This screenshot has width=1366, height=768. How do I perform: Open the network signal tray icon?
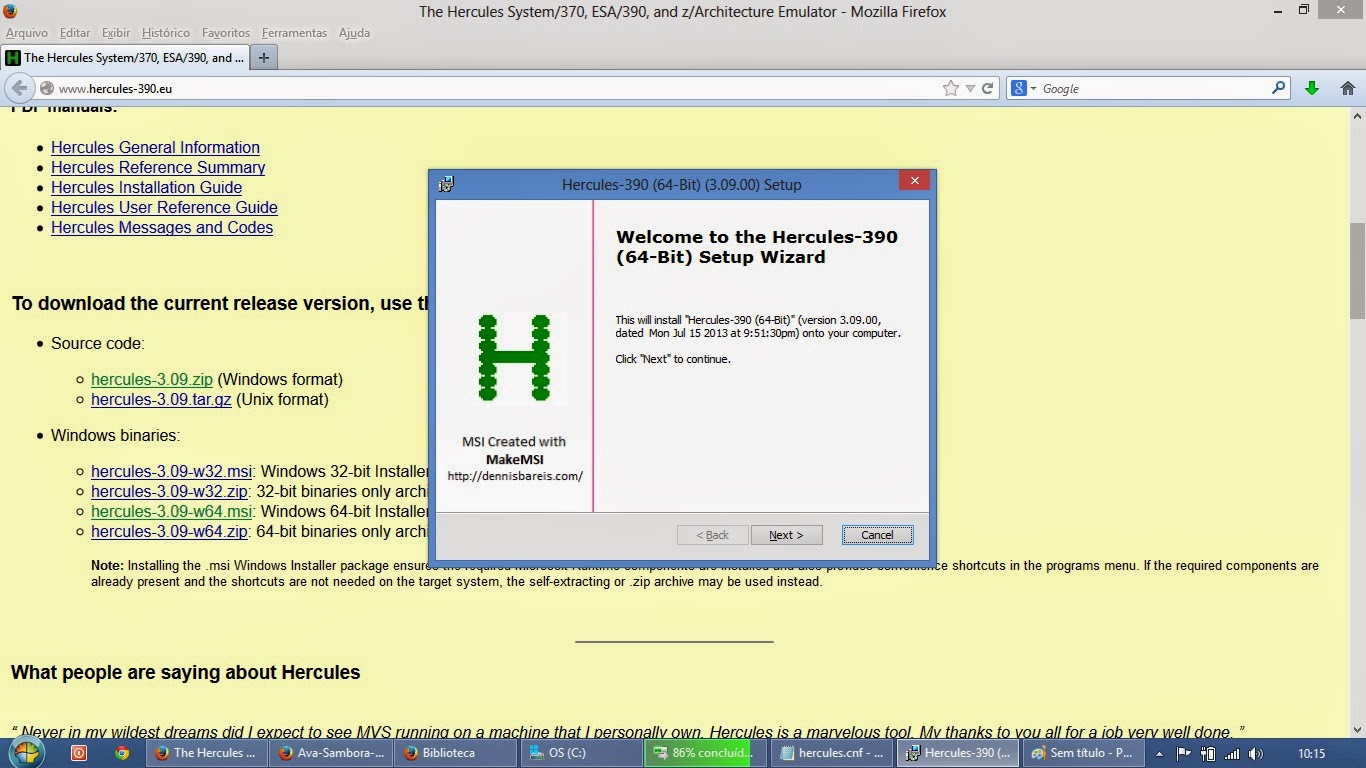coord(1232,754)
